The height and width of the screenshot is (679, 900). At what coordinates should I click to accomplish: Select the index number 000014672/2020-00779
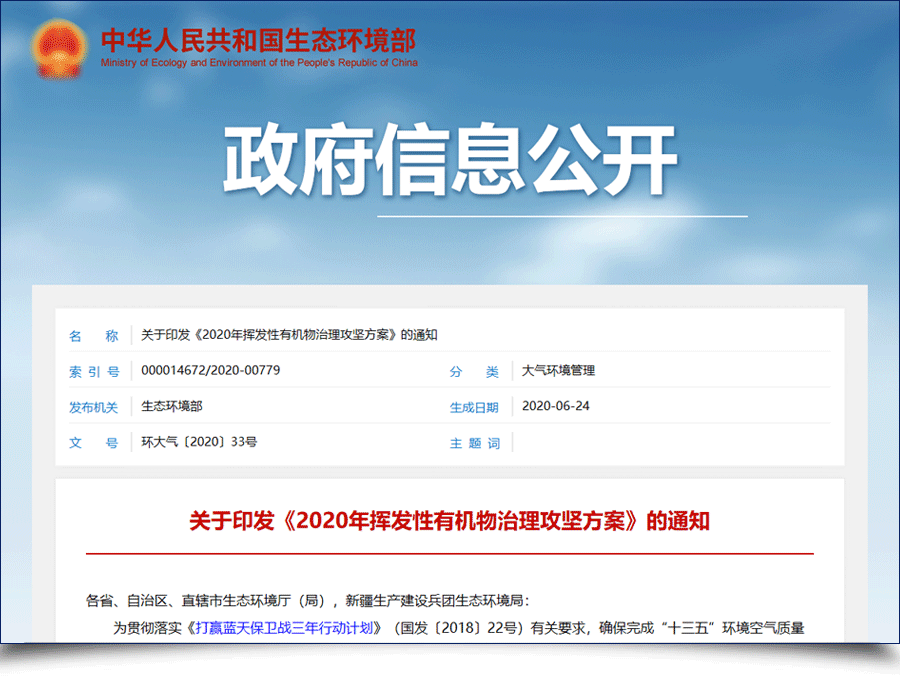click(211, 371)
